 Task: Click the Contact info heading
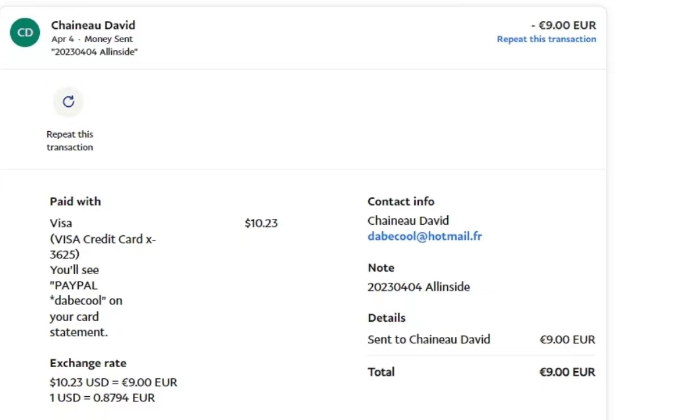click(400, 201)
